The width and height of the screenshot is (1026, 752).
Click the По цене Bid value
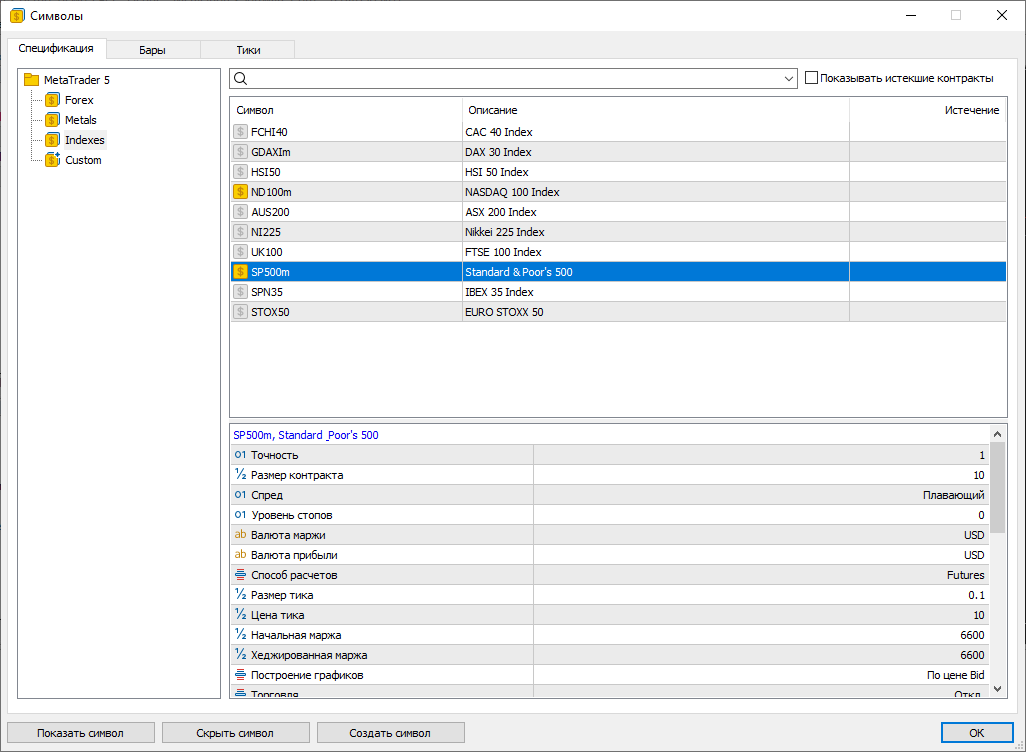(955, 675)
